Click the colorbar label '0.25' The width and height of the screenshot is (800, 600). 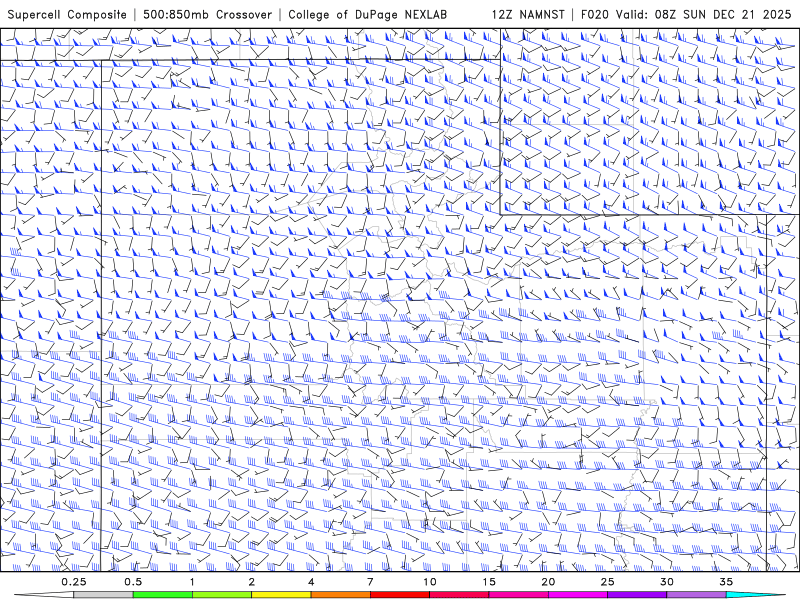[74, 582]
